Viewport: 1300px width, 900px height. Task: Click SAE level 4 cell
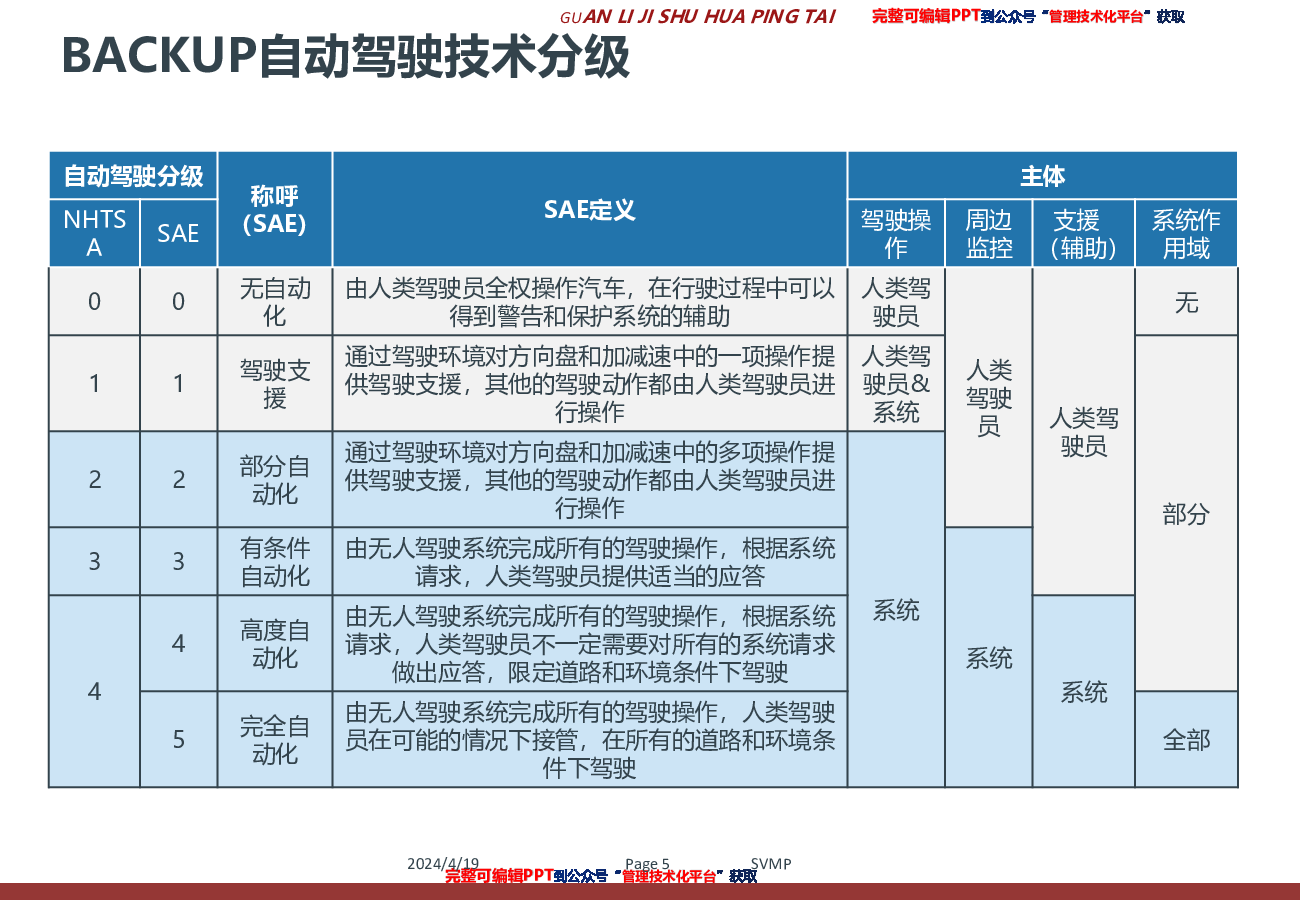pyautogui.click(x=178, y=643)
